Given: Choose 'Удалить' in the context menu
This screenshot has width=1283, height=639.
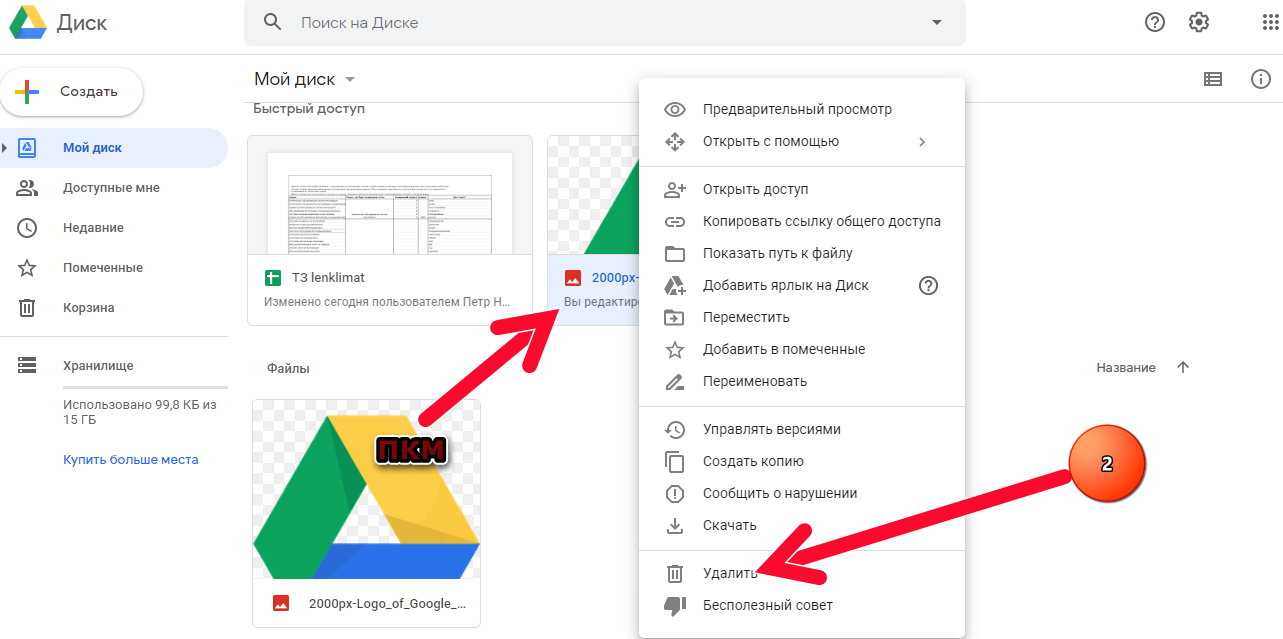Looking at the screenshot, I should tap(802, 573).
